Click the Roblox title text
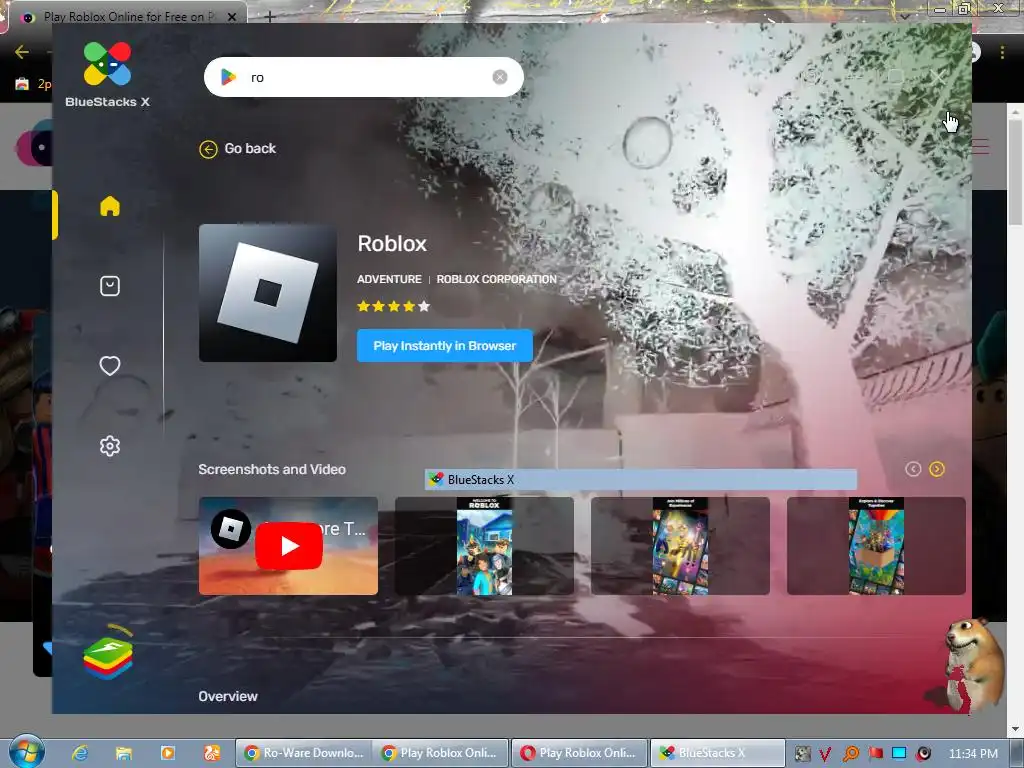The height and width of the screenshot is (768, 1024). (392, 244)
